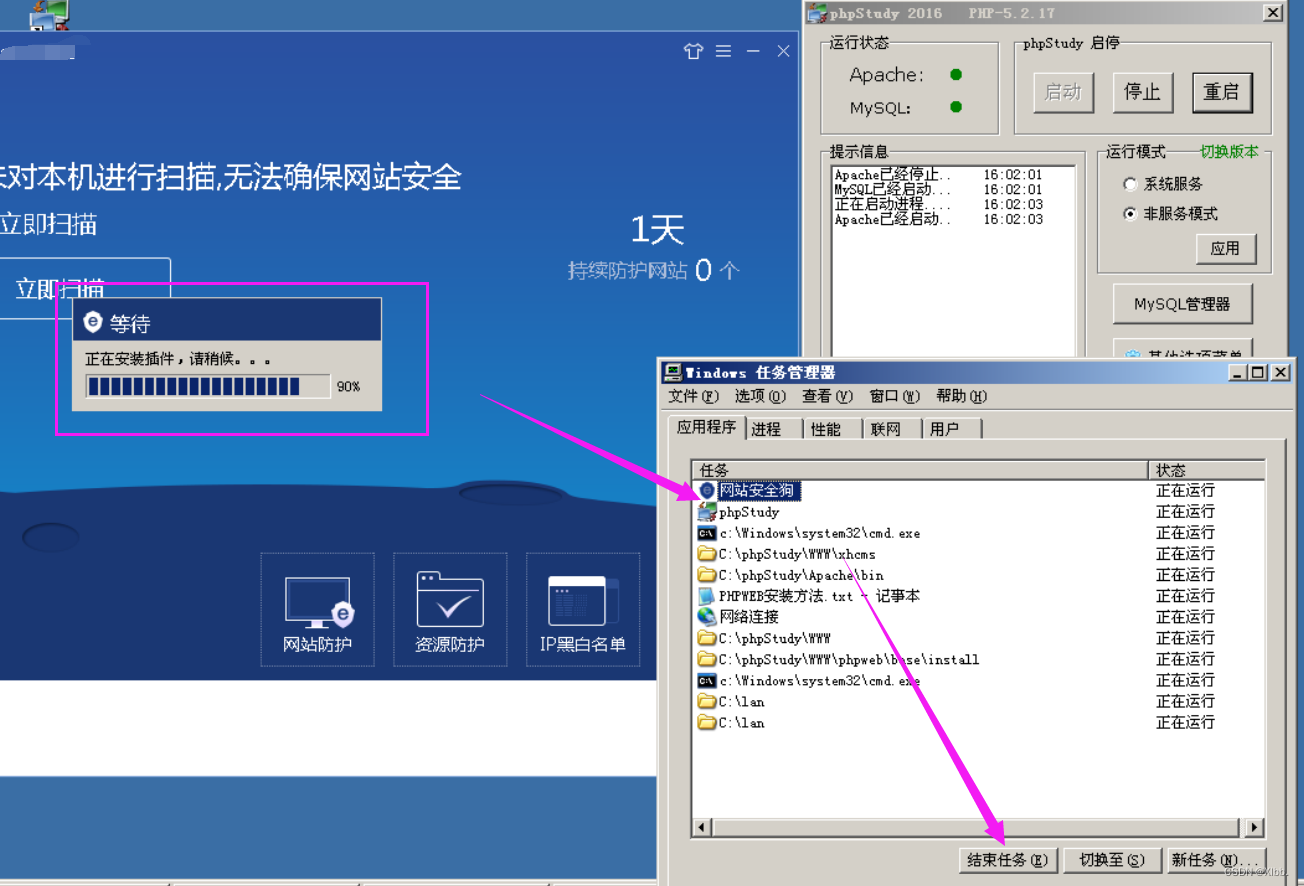Click the 结束任务(E) button
The image size is (1304, 886).
click(x=1006, y=860)
